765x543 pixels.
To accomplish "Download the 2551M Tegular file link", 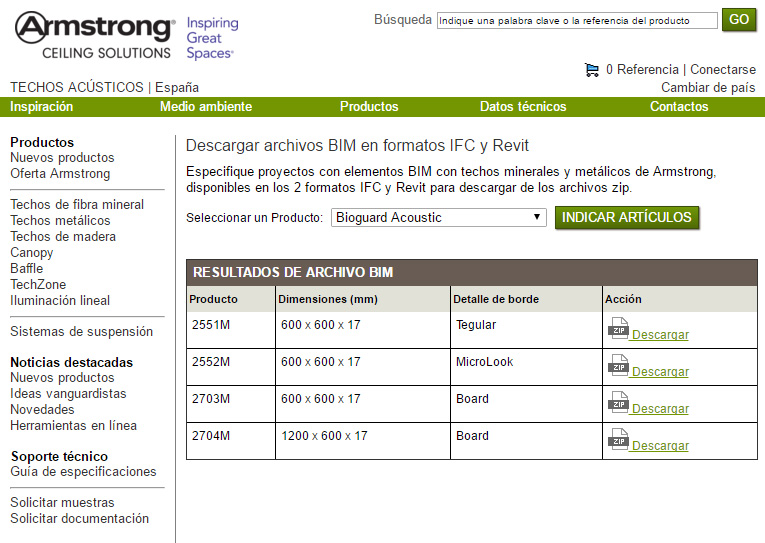I will coord(659,335).
